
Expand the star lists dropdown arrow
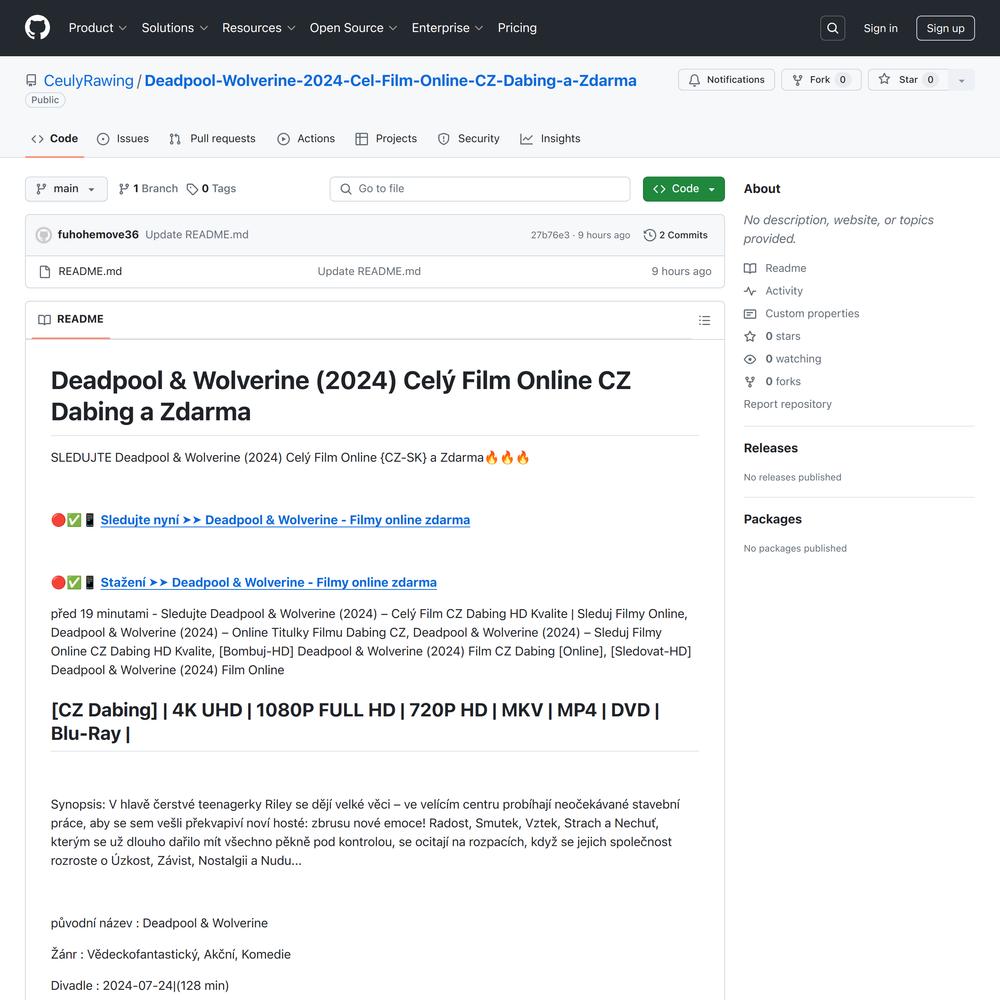pos(961,80)
